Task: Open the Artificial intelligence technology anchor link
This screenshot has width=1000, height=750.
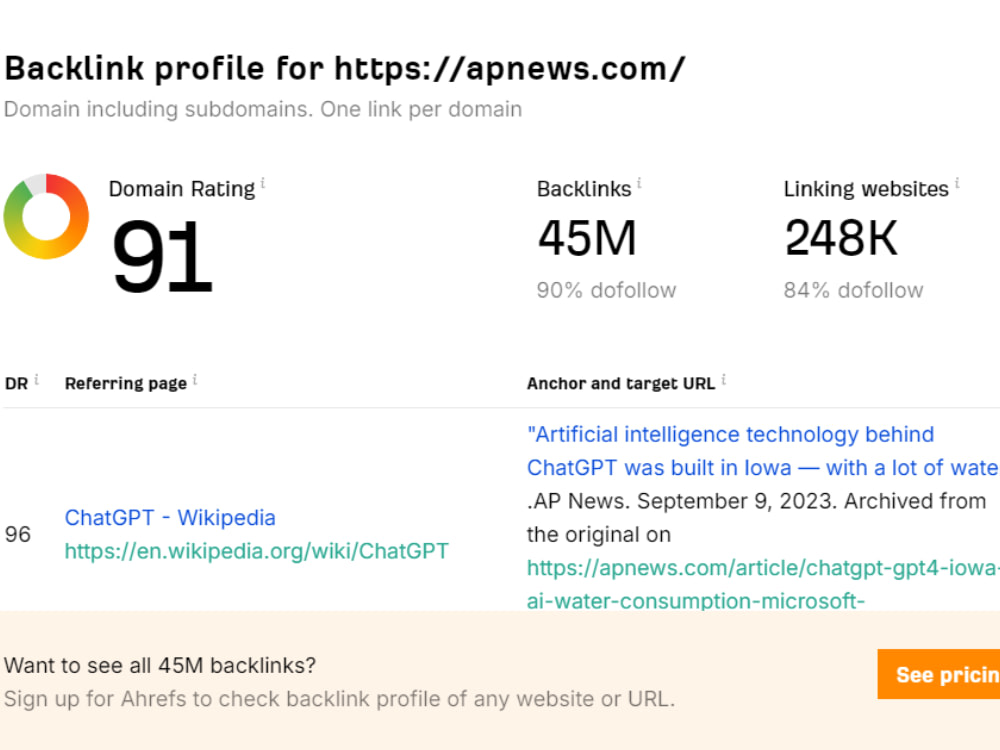Action: pyautogui.click(x=763, y=451)
